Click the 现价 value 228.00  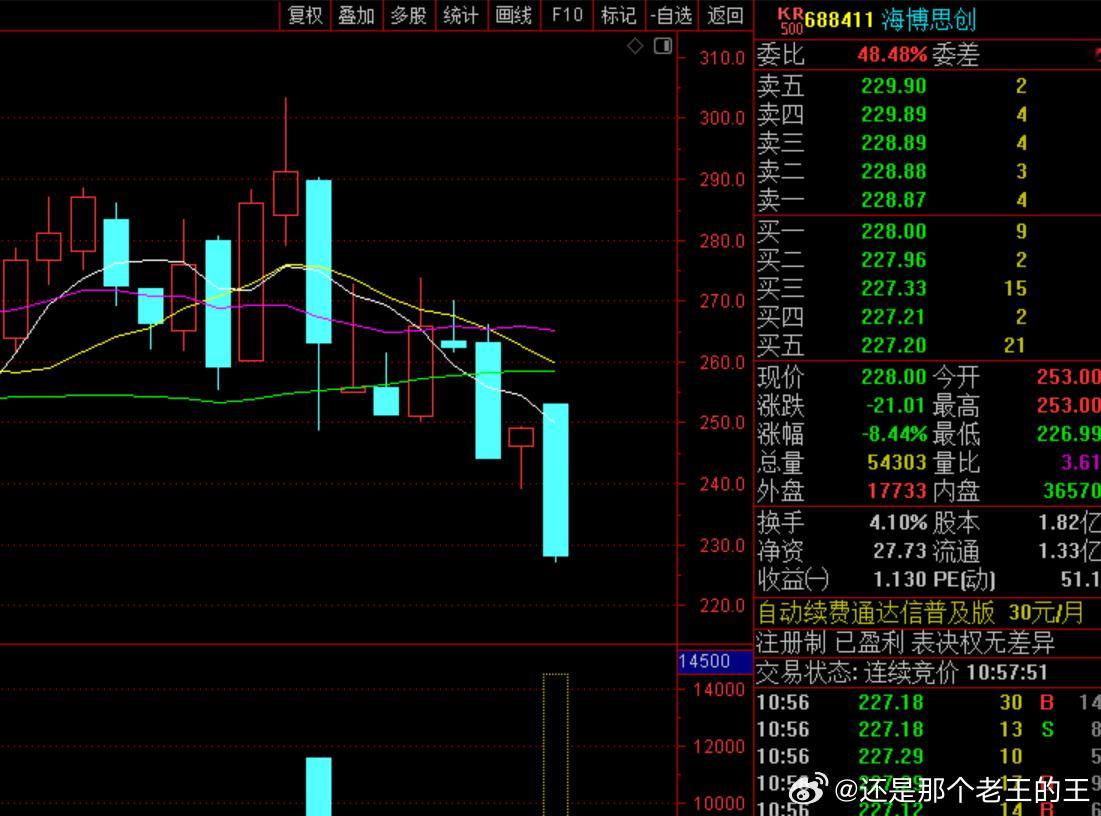coord(893,376)
